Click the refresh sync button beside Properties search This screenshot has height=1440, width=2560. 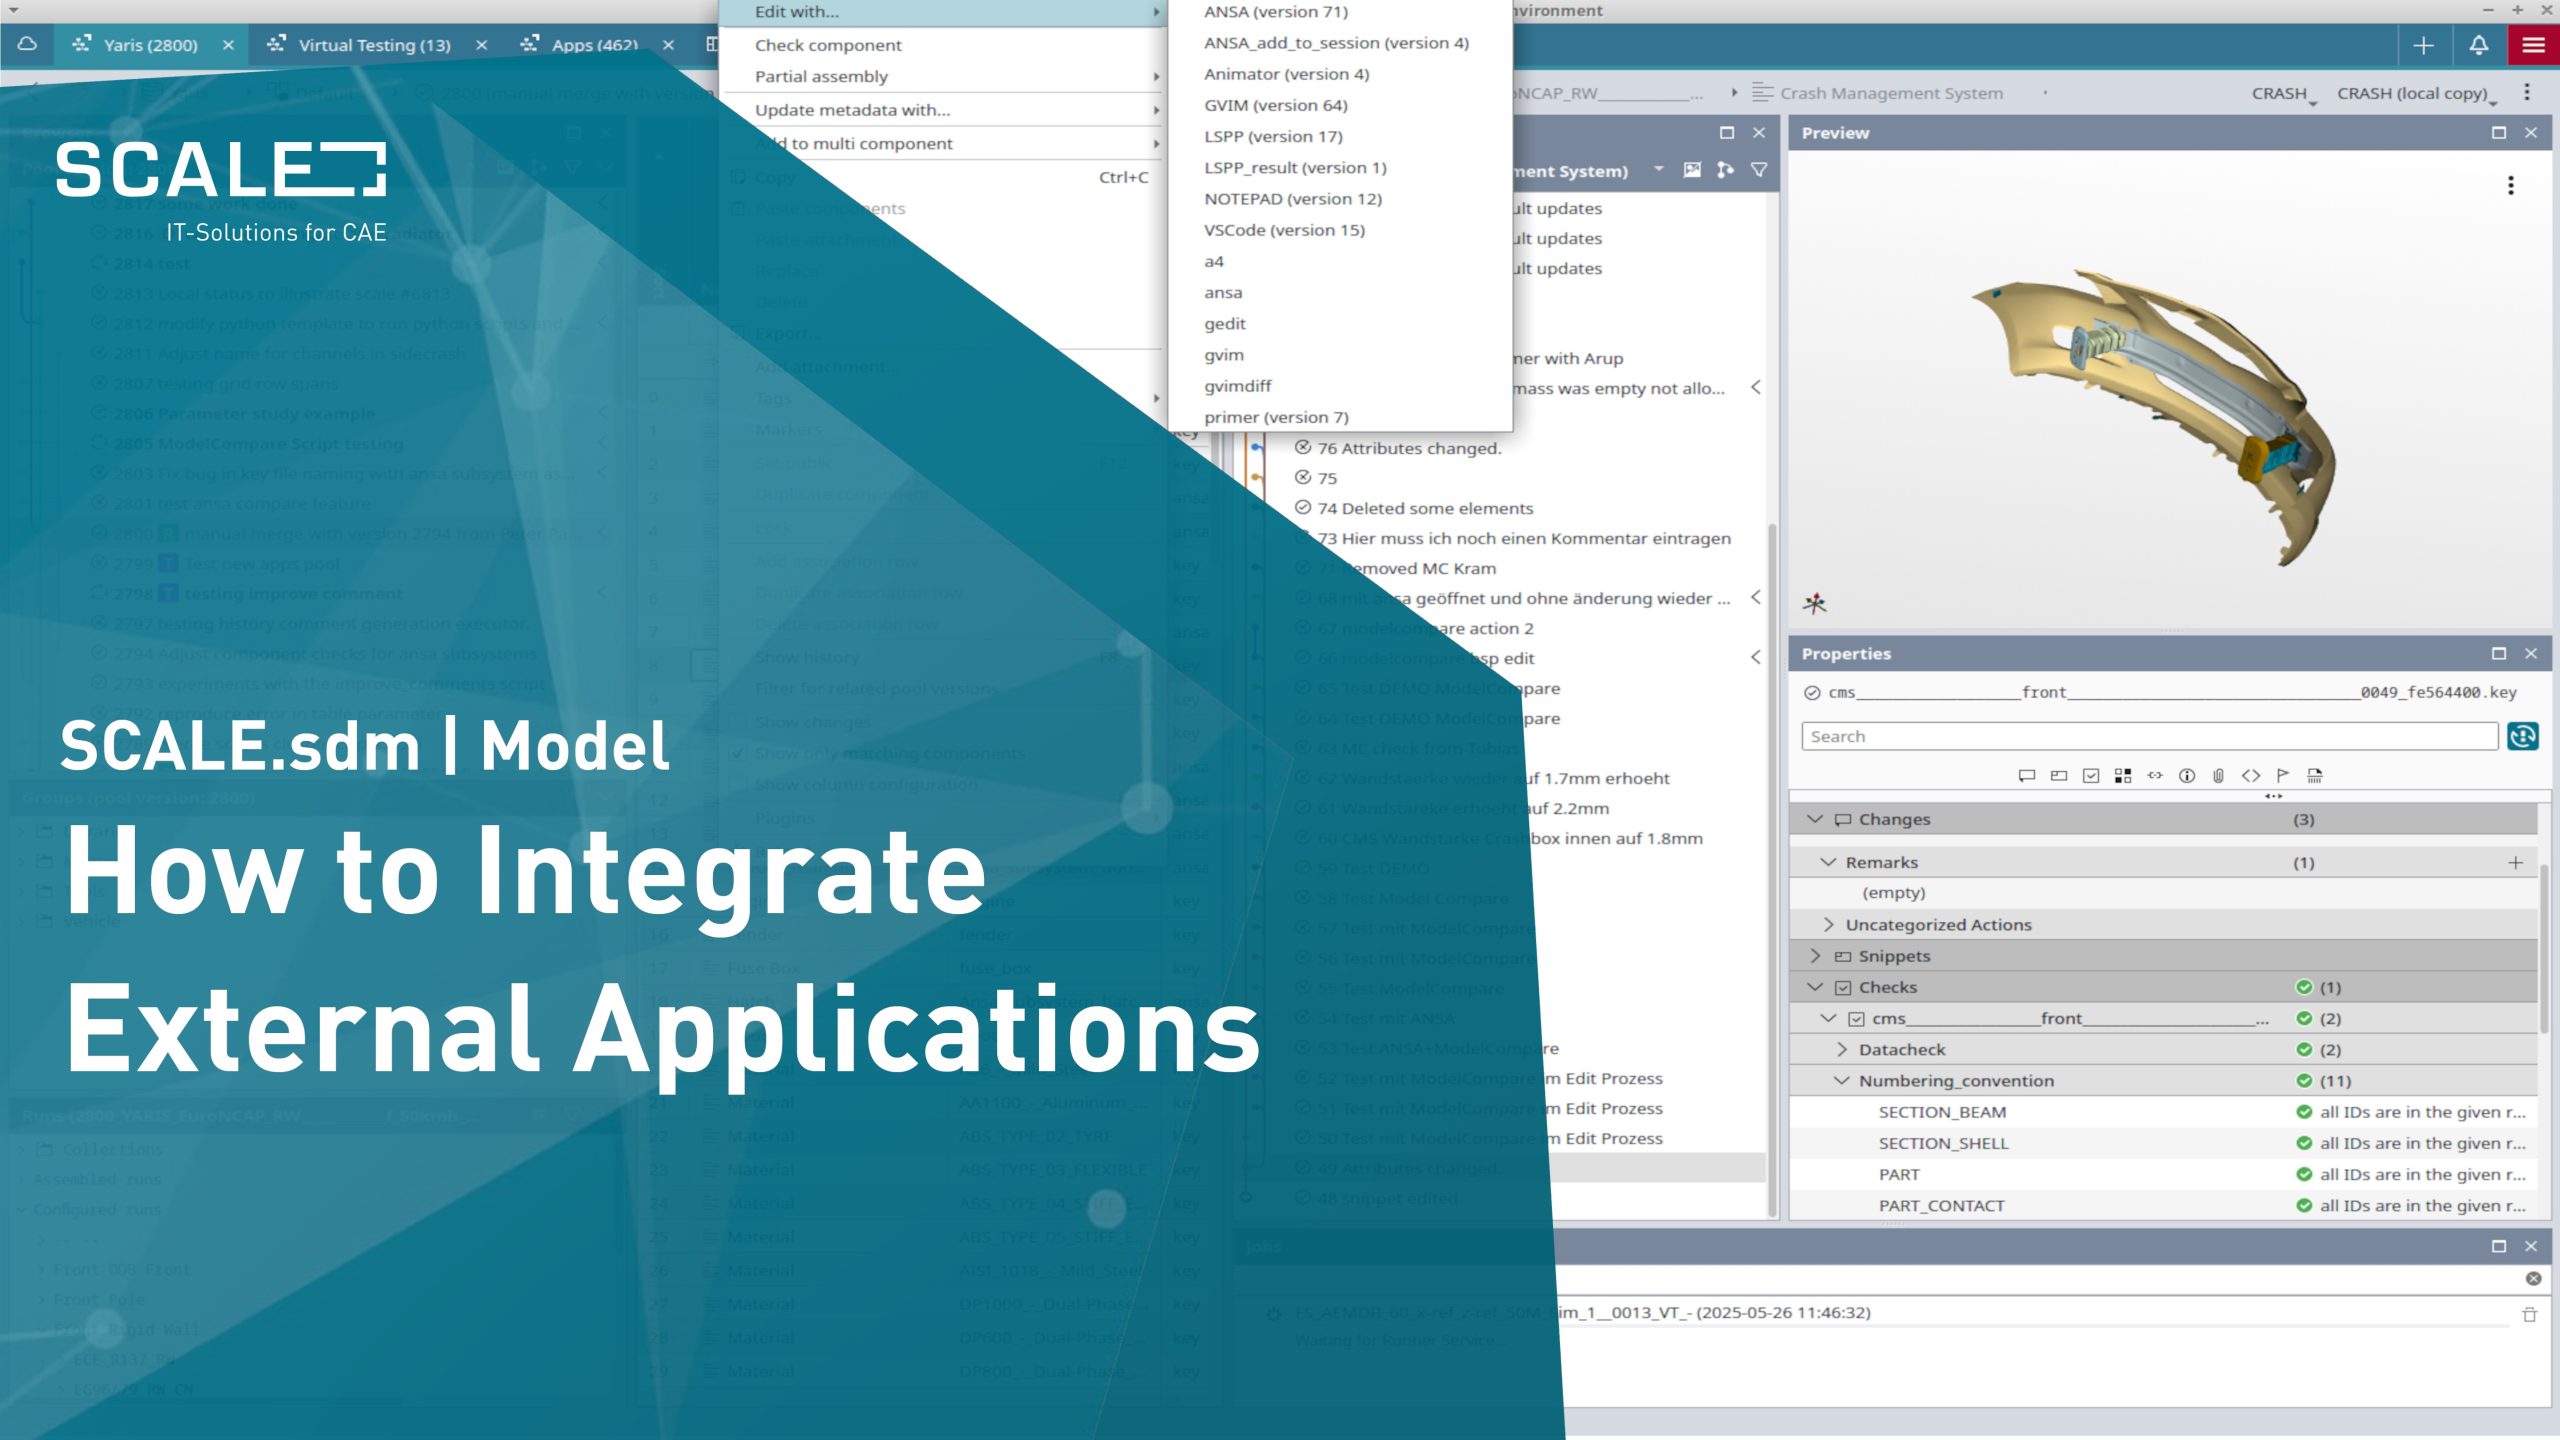tap(2522, 736)
